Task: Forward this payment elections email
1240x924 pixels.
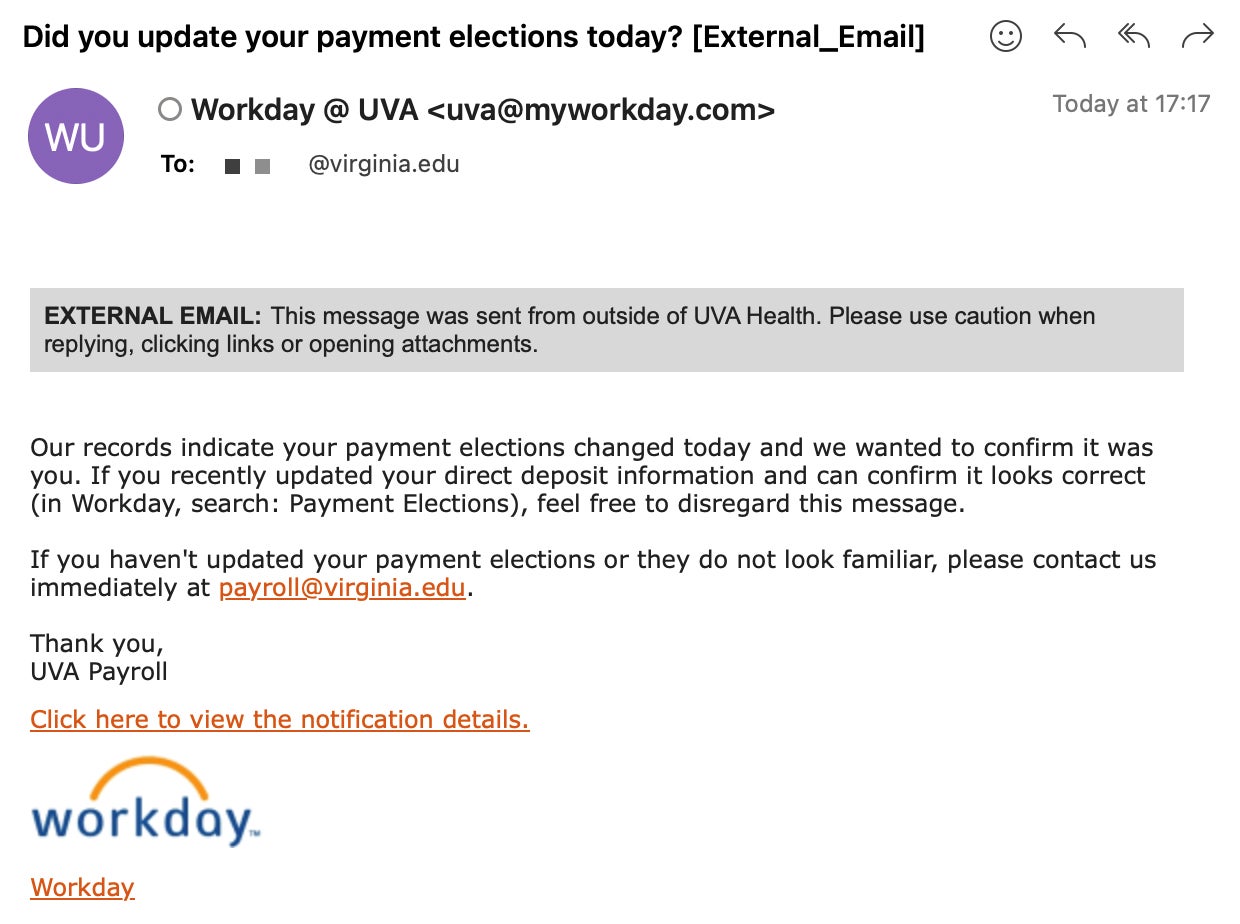Action: pyautogui.click(x=1197, y=37)
